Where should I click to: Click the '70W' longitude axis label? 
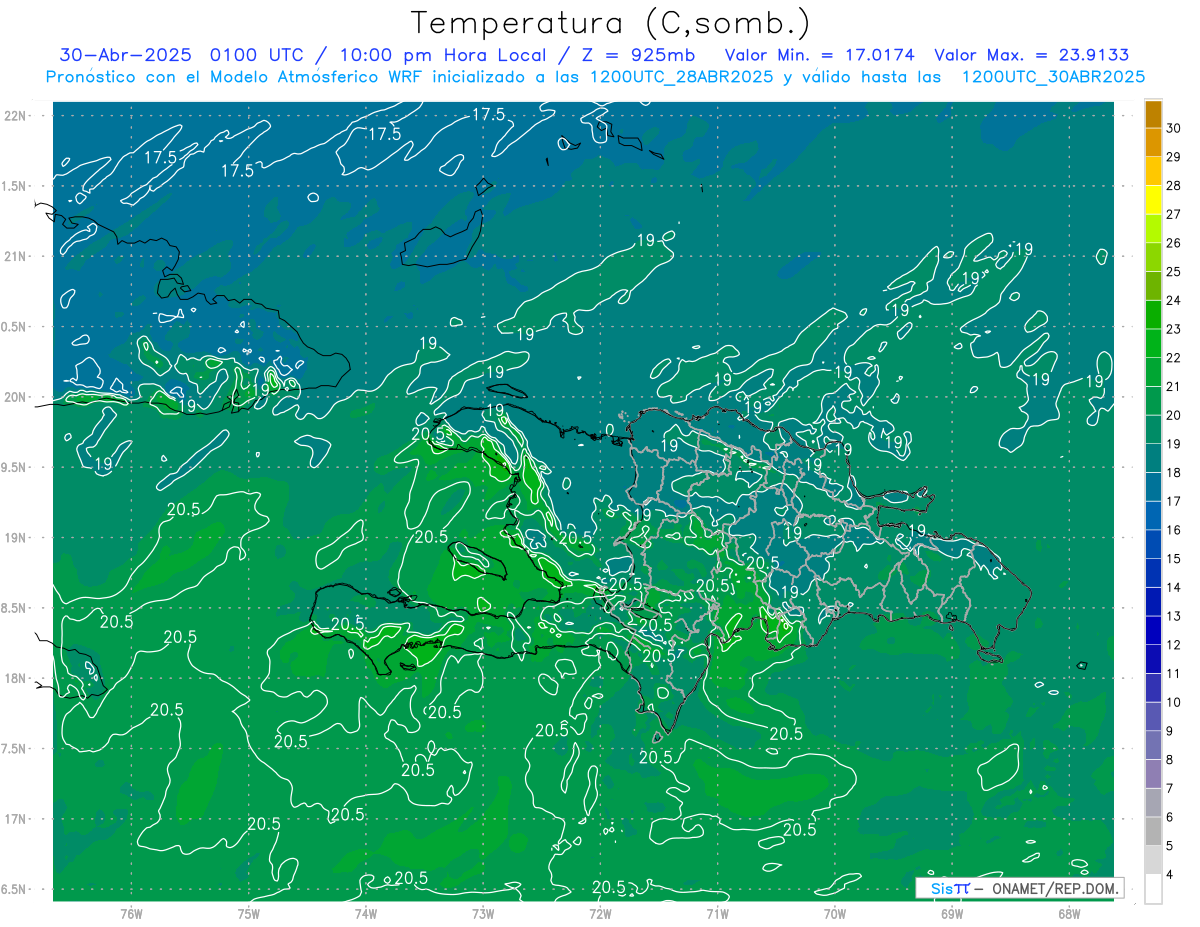(835, 914)
